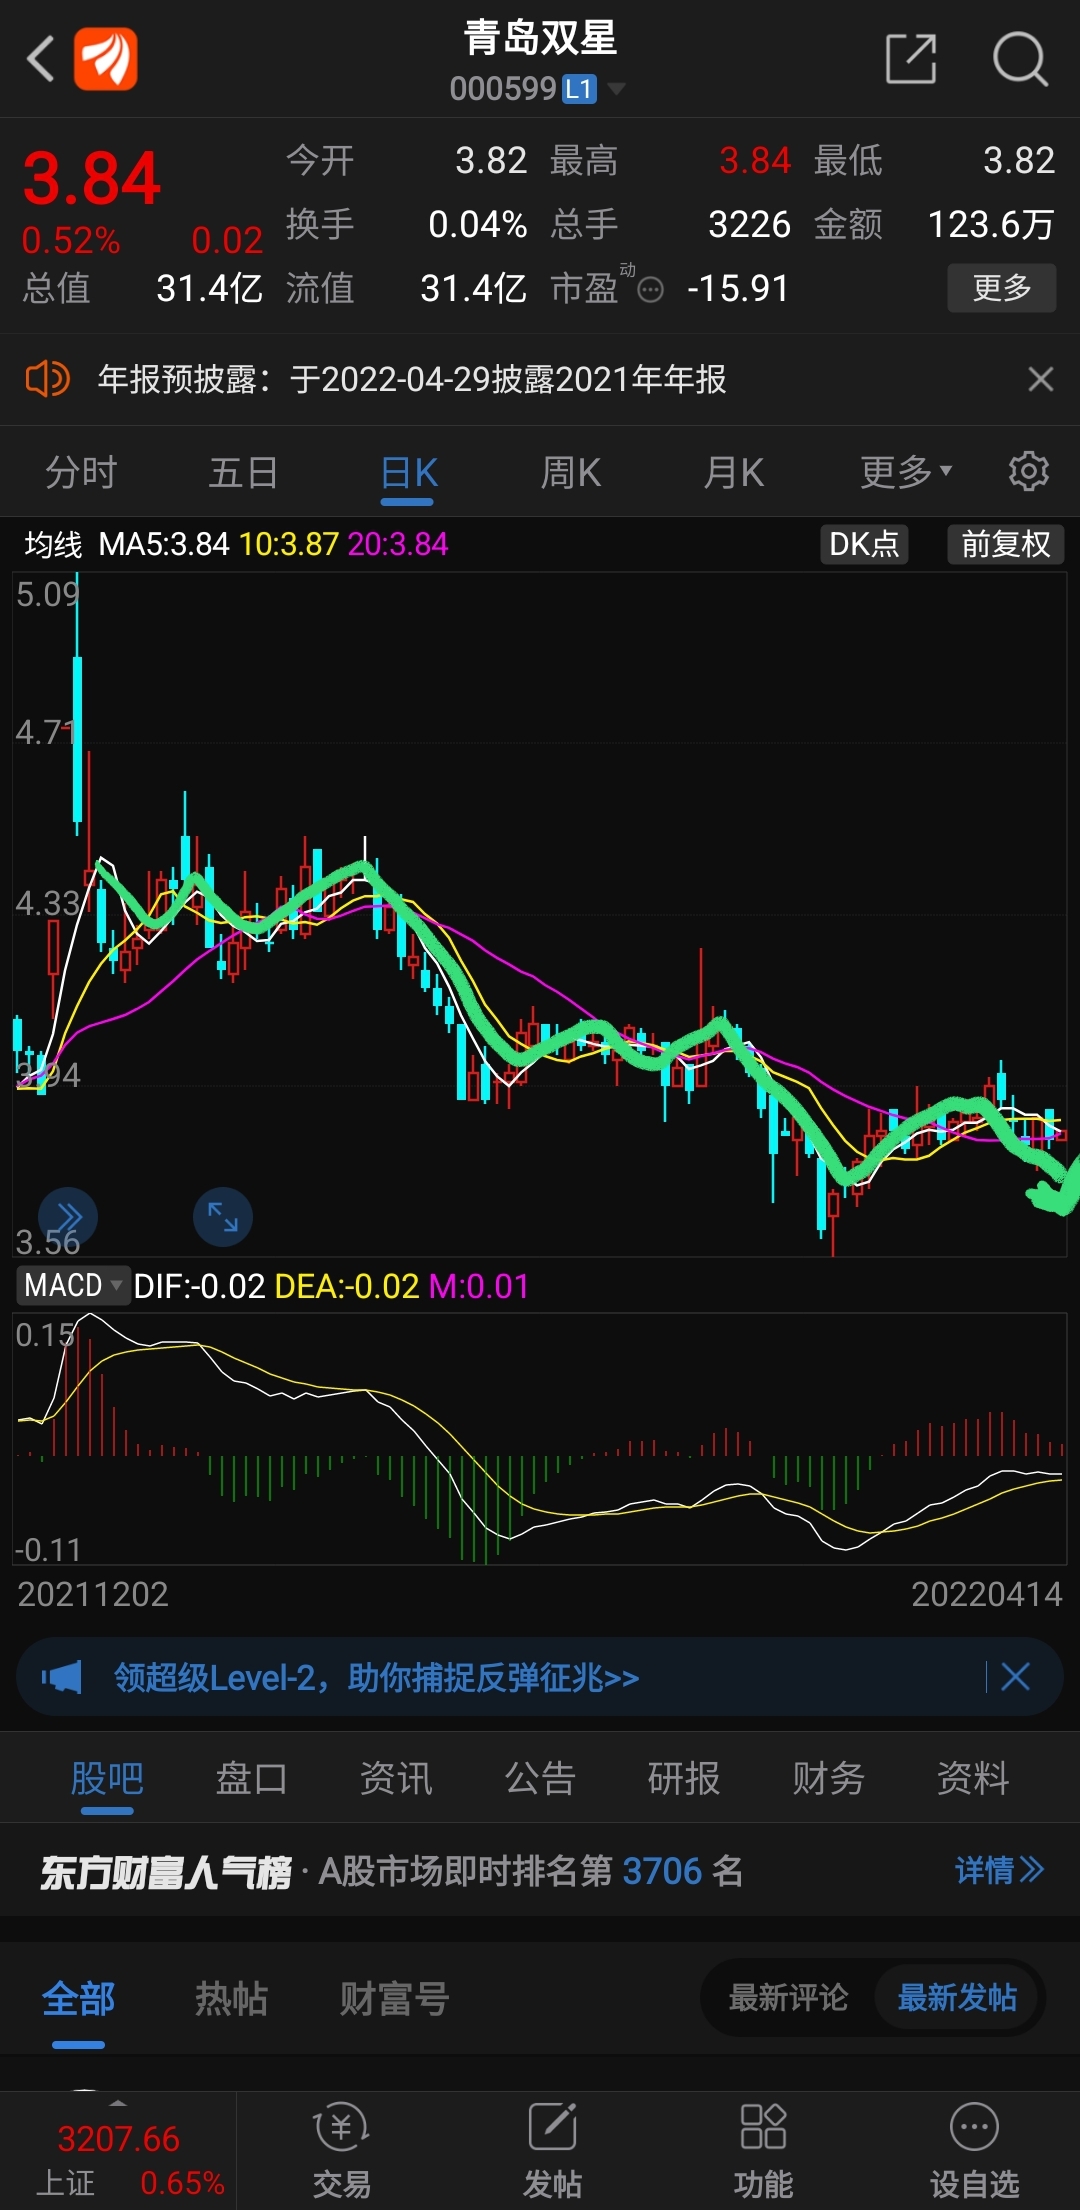Open the 更多 chart period dropdown
This screenshot has height=2210, width=1080.
pos(905,472)
